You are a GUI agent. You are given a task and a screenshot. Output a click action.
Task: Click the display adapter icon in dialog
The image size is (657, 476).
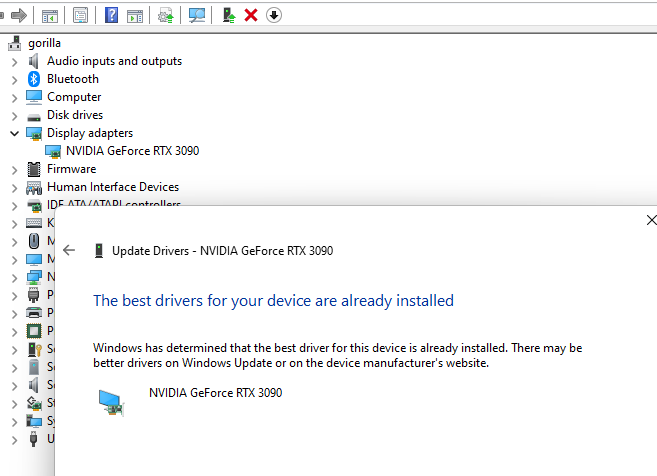click(111, 403)
